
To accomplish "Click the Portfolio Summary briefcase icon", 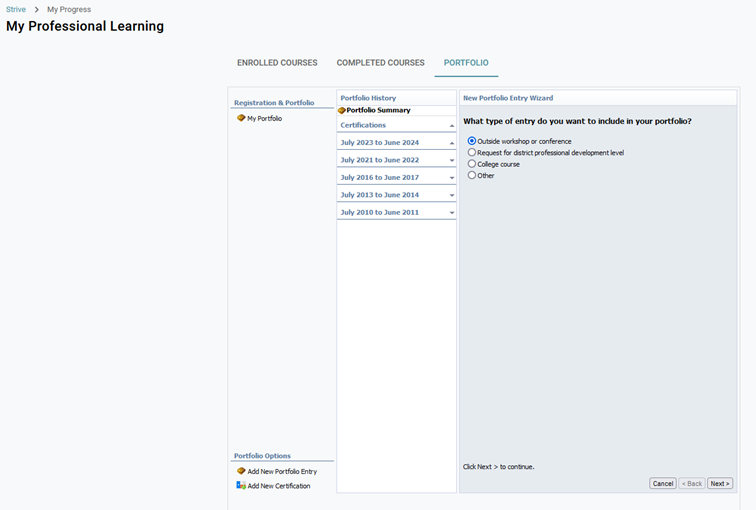I will click(342, 110).
